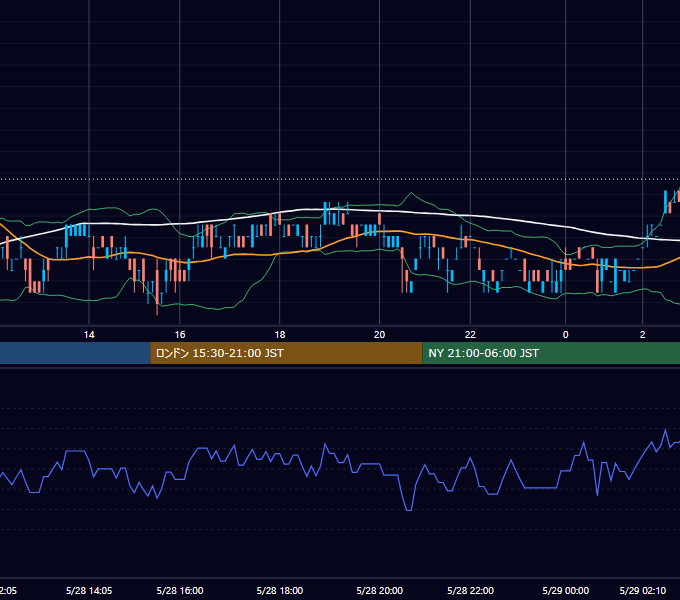
Task: Click the 20 hour axis label
Action: [379, 335]
